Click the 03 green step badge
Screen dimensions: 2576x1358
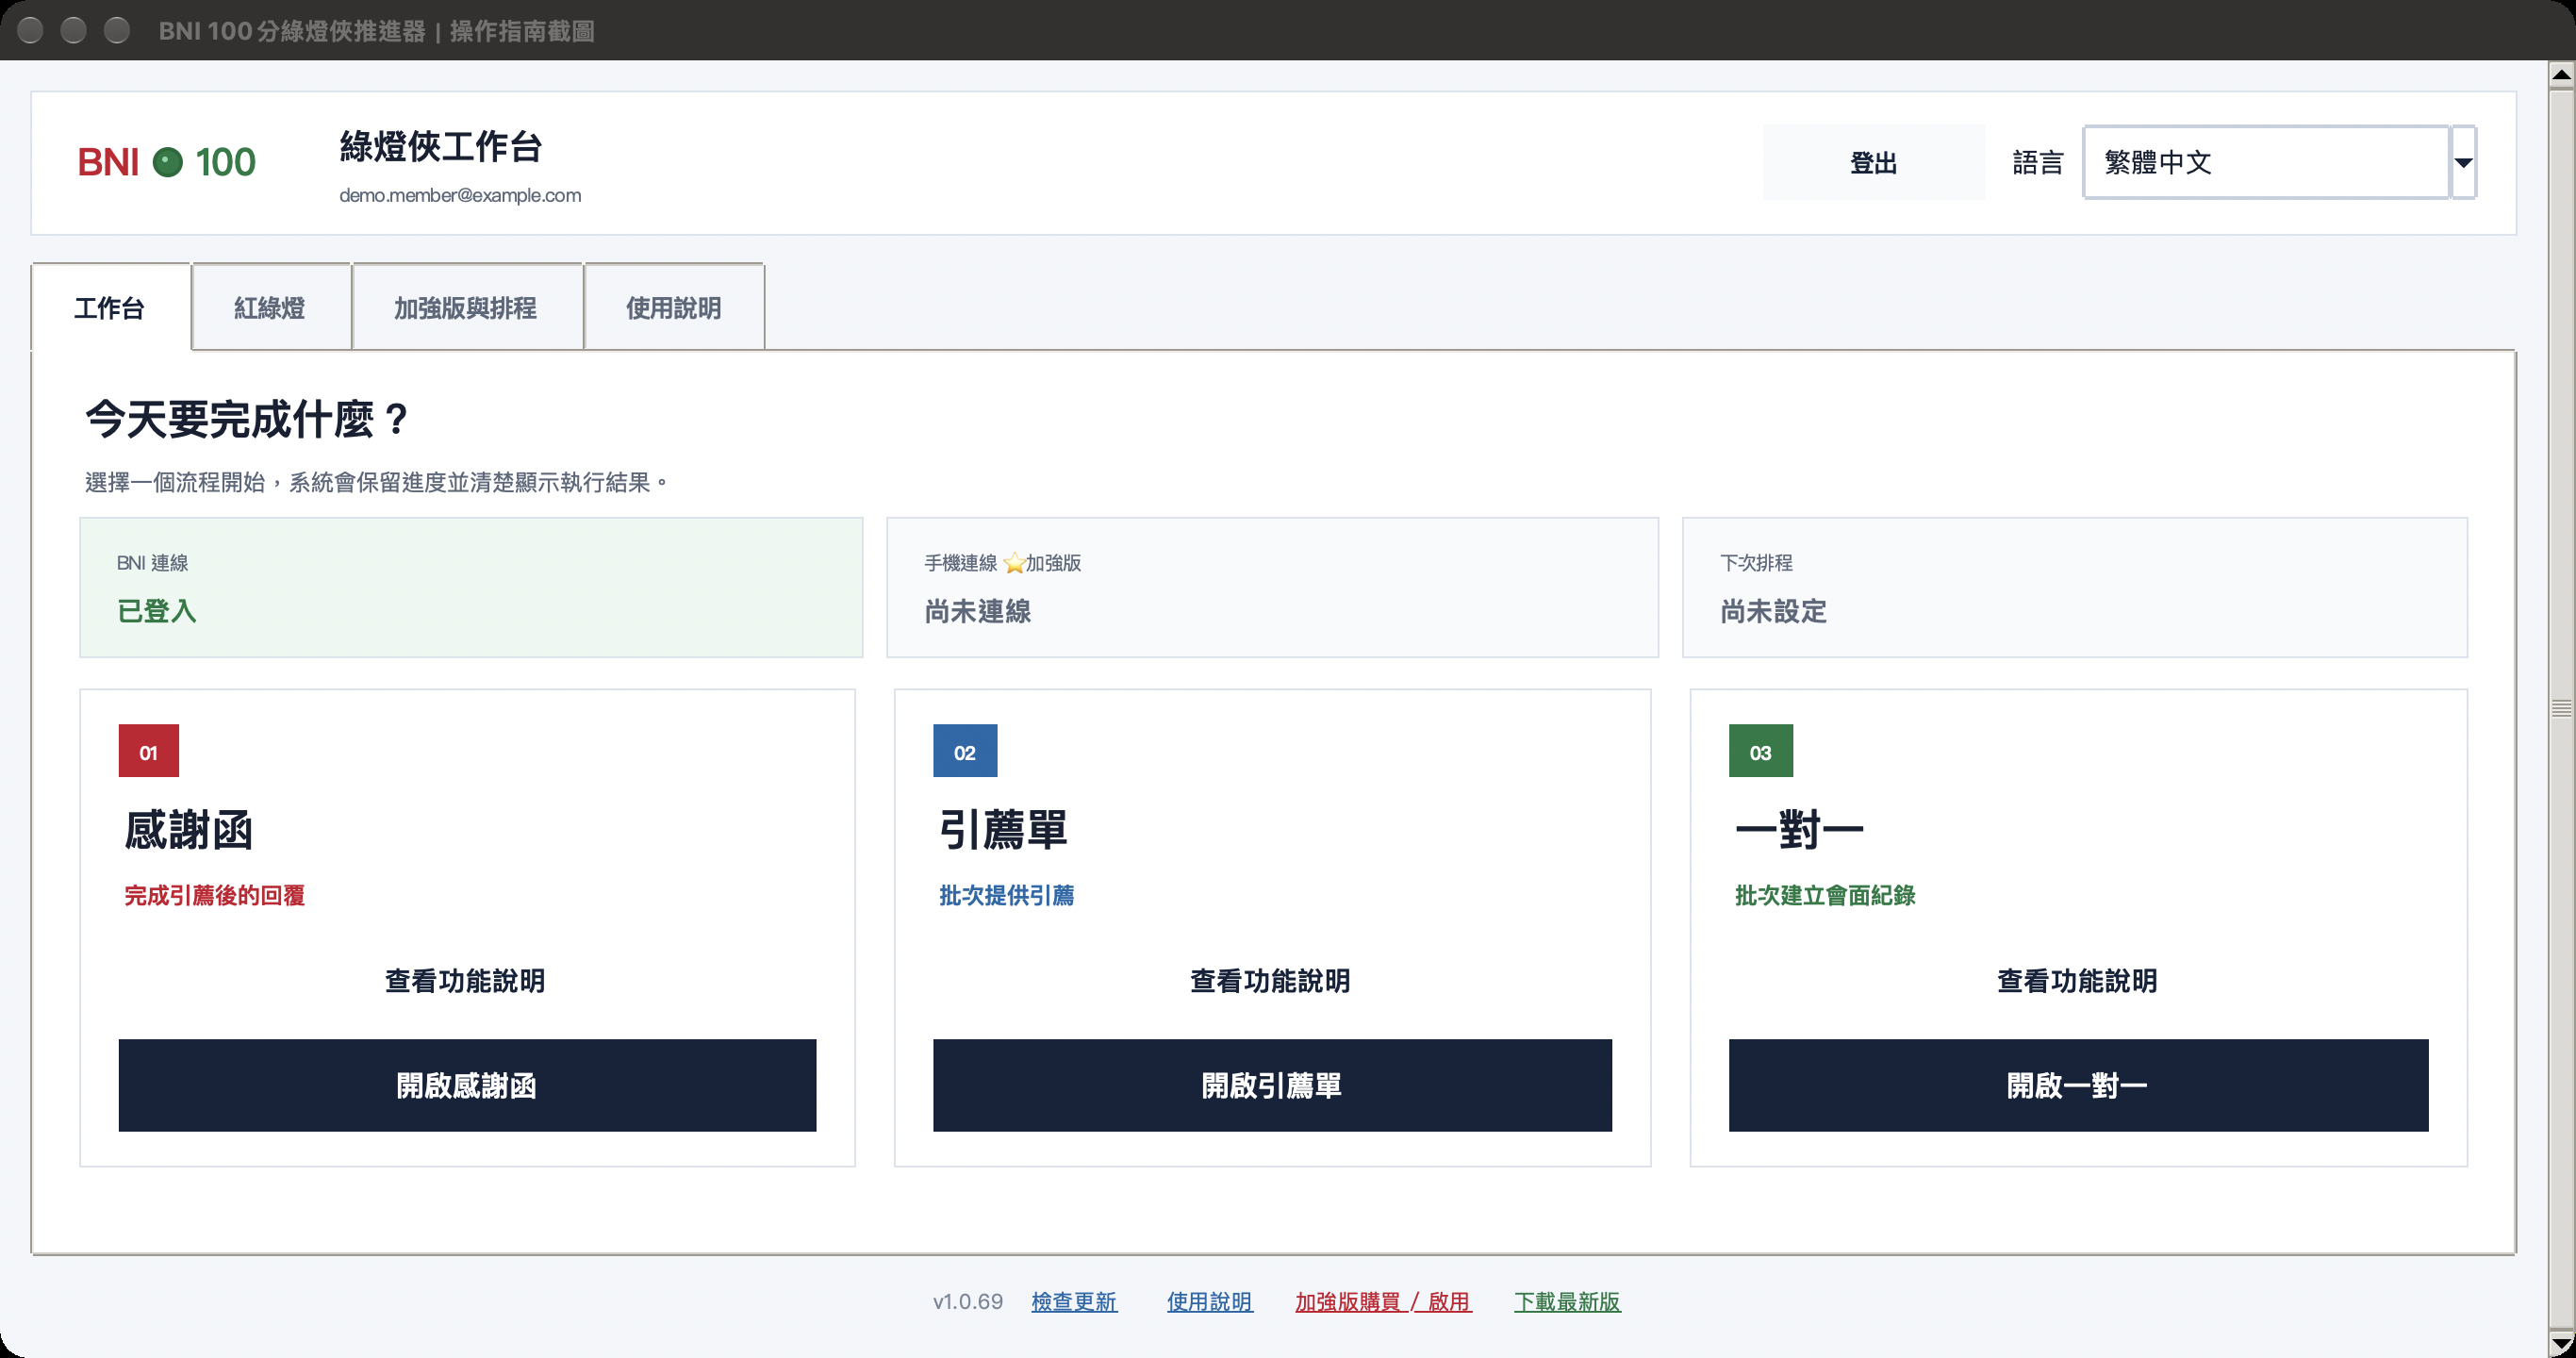[1760, 751]
